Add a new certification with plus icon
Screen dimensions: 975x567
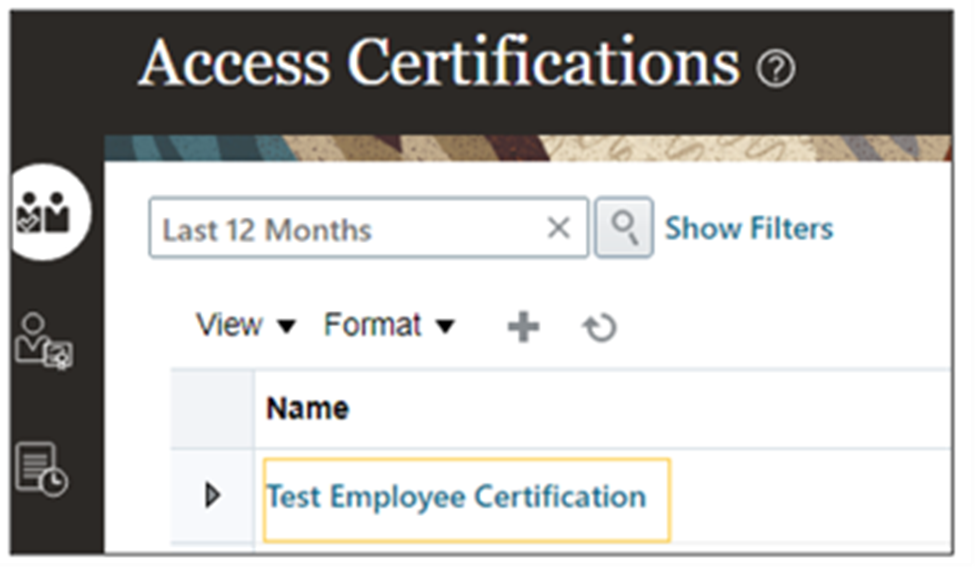click(524, 326)
